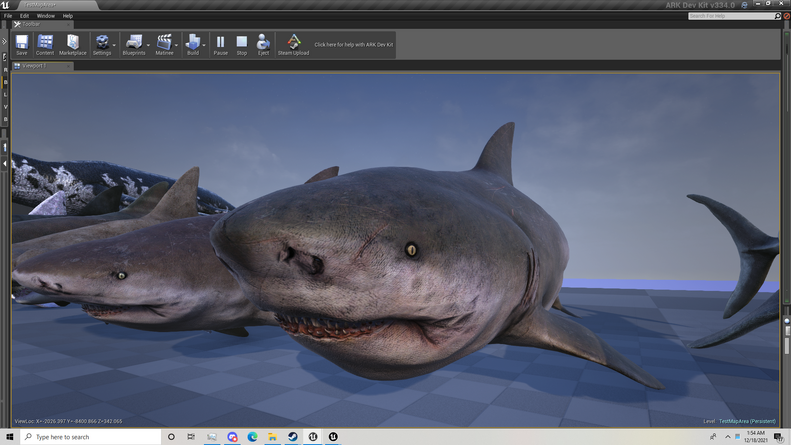
Task: Close the Viewport 1 tab
Action: point(69,66)
